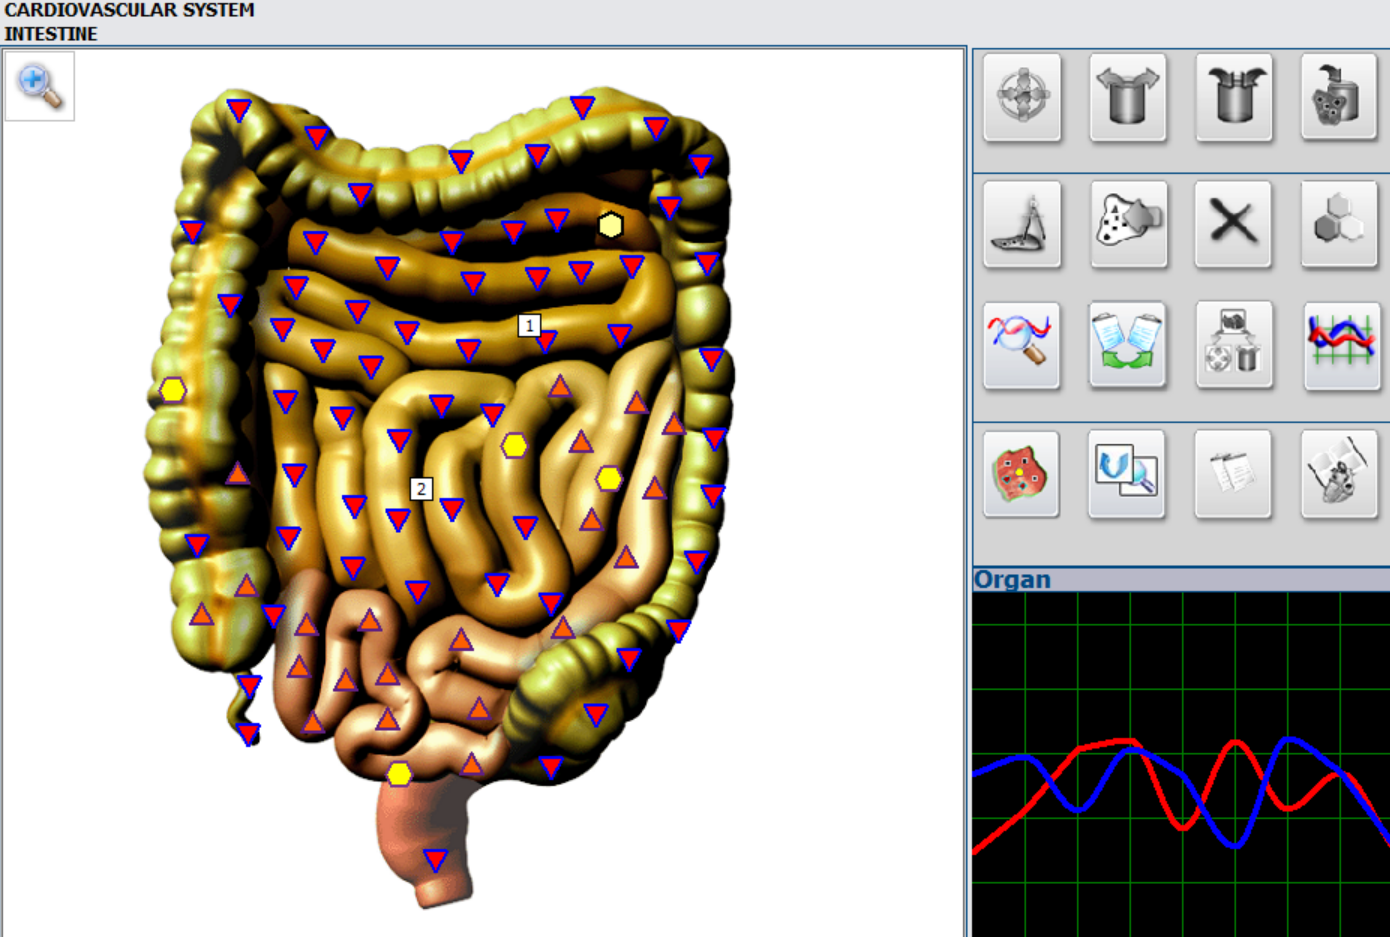1390x937 pixels.
Task: Click the yellow hexagon on the ascending colon
Action: point(173,390)
